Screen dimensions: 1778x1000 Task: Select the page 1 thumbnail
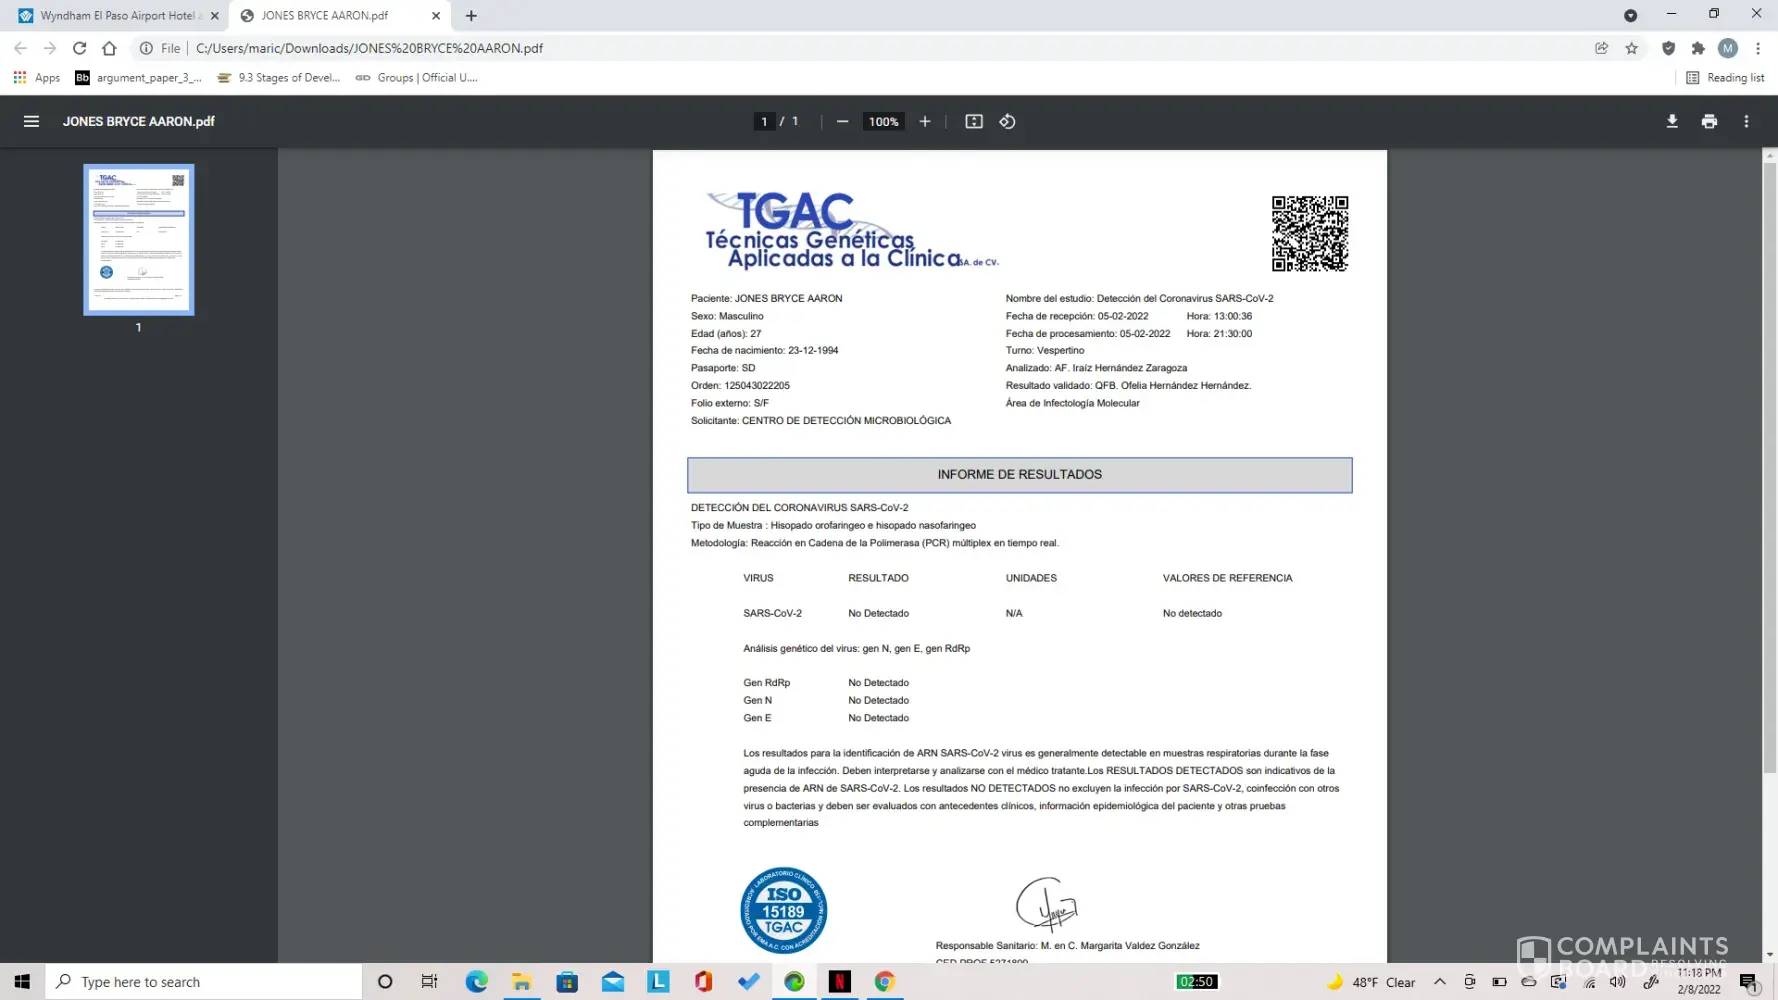138,240
